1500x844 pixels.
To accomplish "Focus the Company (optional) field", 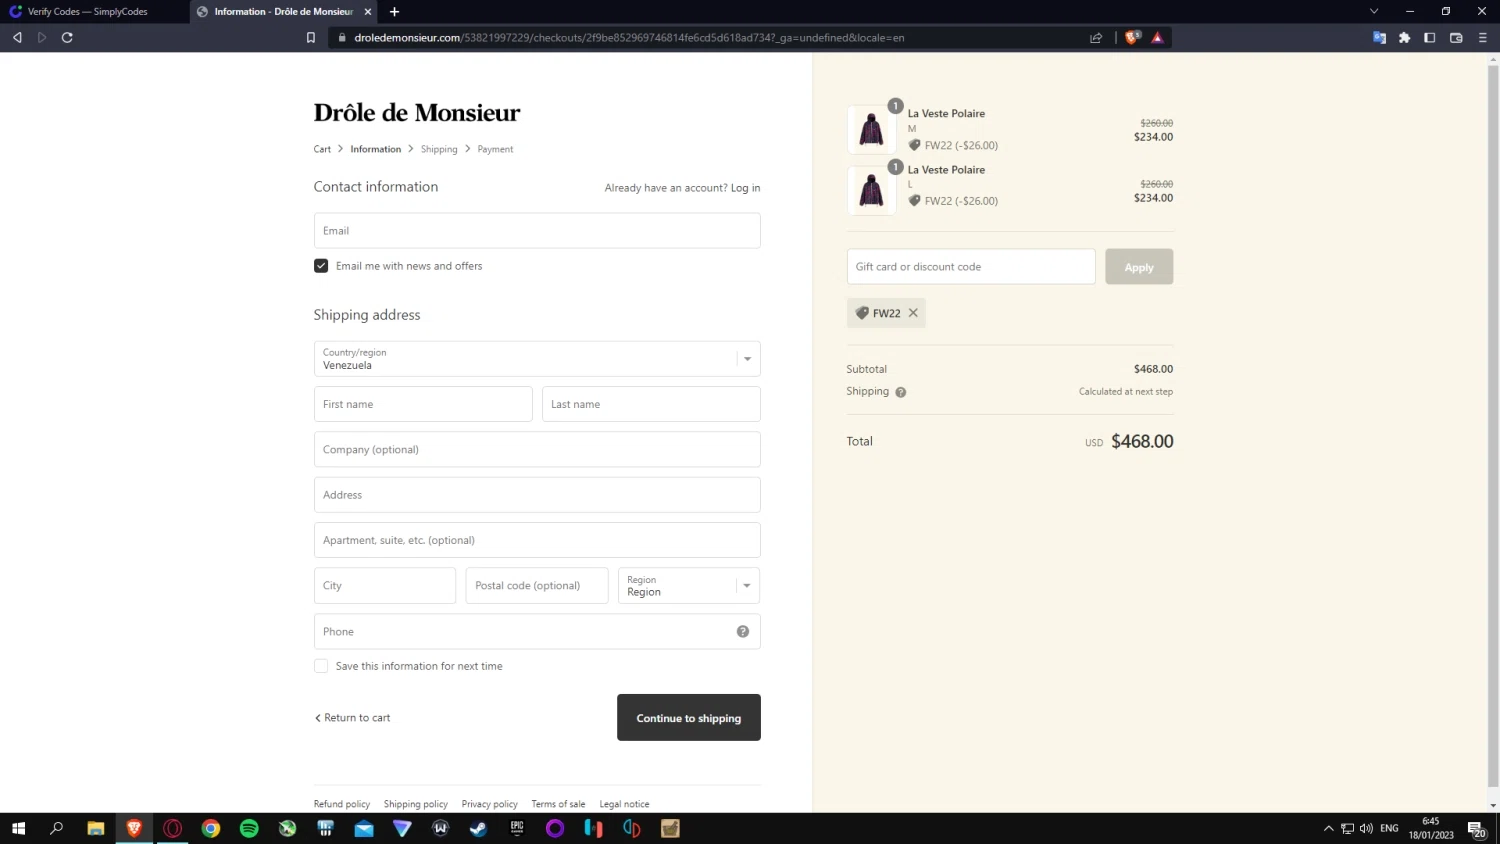I will click(x=537, y=450).
